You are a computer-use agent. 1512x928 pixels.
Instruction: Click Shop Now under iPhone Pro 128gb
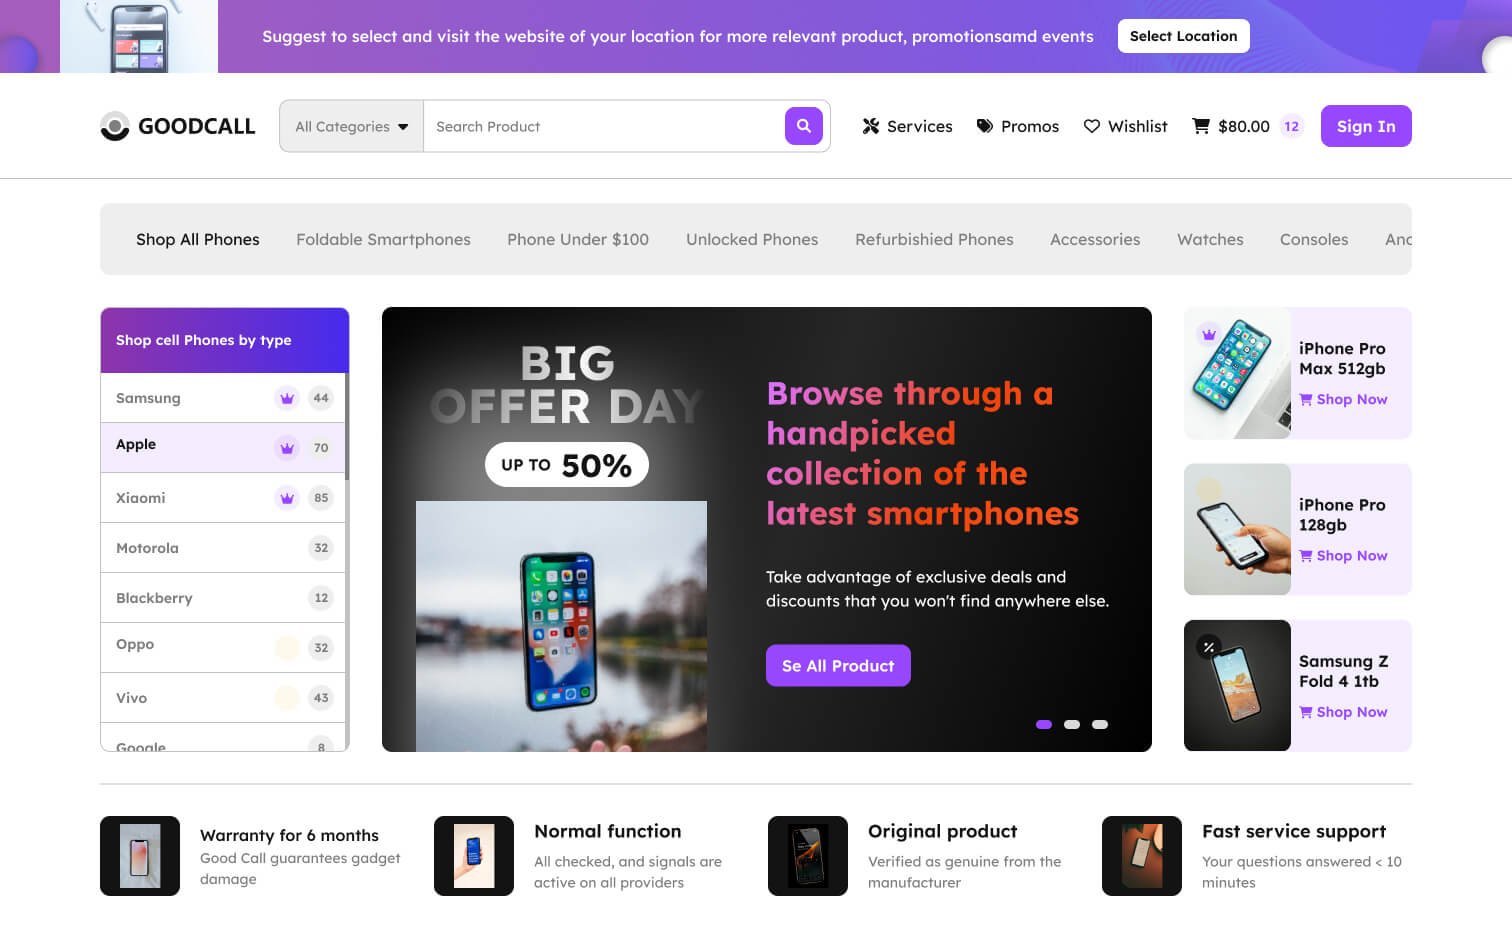[1343, 556]
